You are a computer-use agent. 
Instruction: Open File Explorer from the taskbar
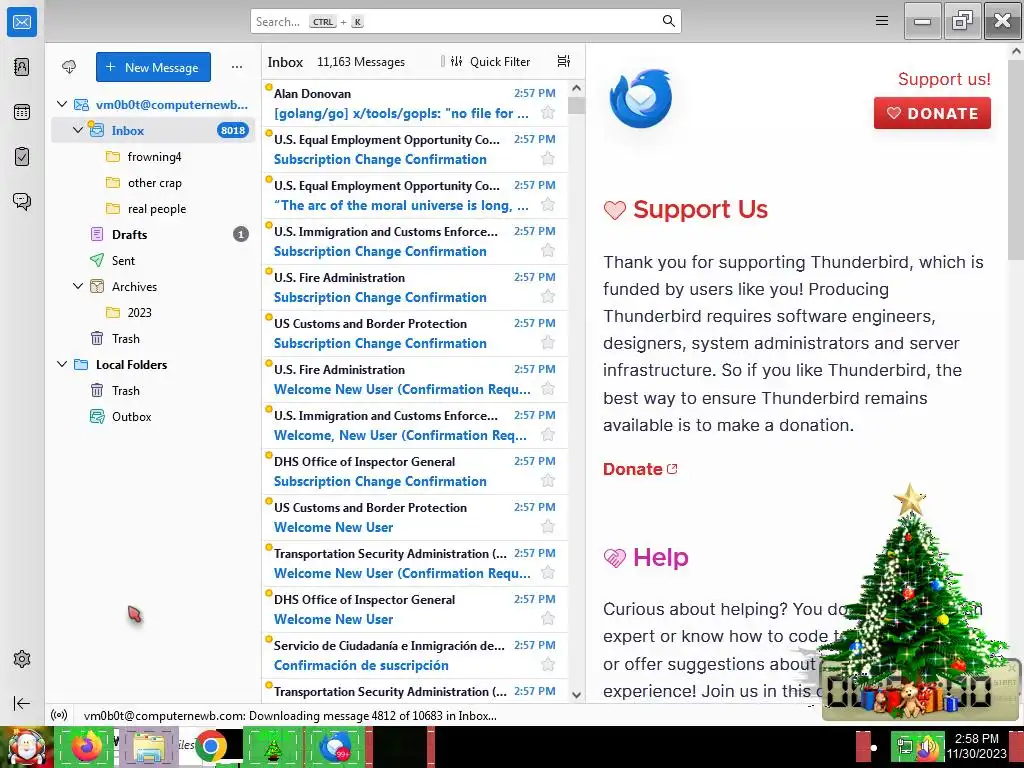tap(148, 746)
